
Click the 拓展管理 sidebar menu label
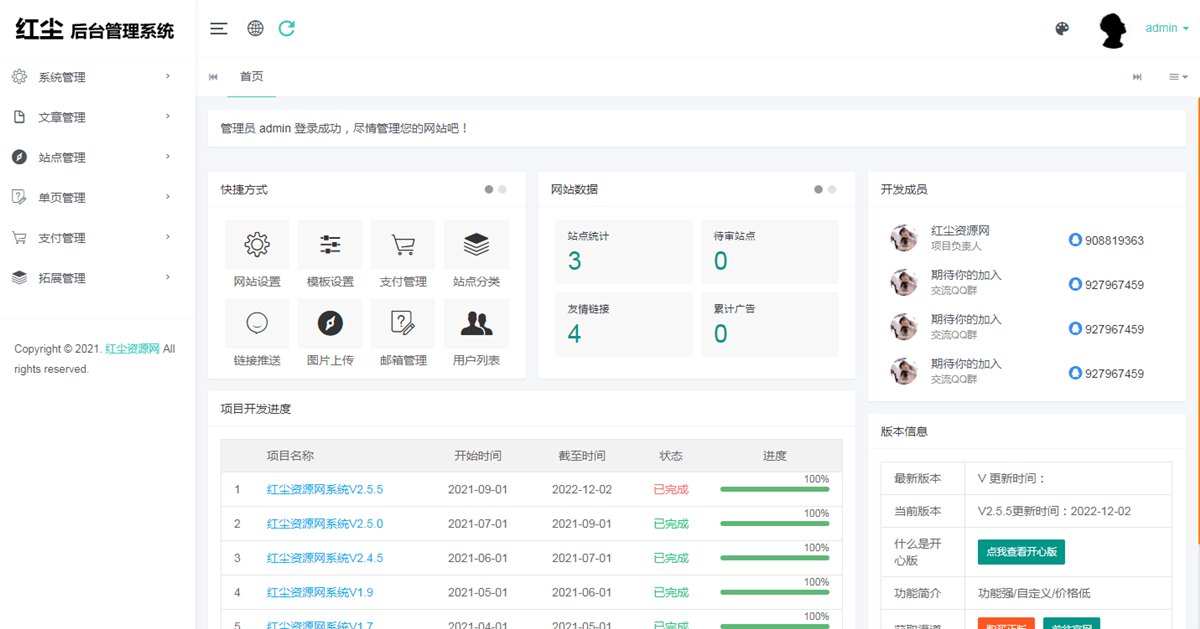pos(62,278)
